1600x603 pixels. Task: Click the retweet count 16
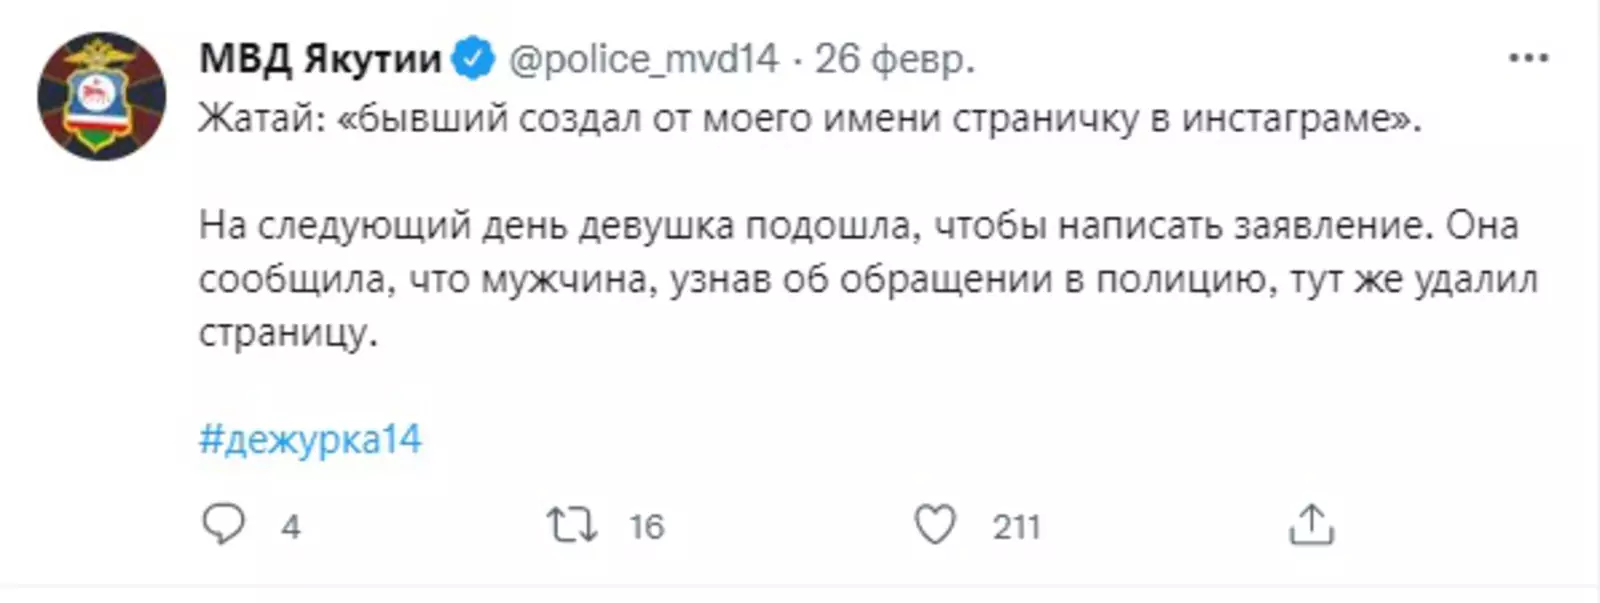click(646, 527)
